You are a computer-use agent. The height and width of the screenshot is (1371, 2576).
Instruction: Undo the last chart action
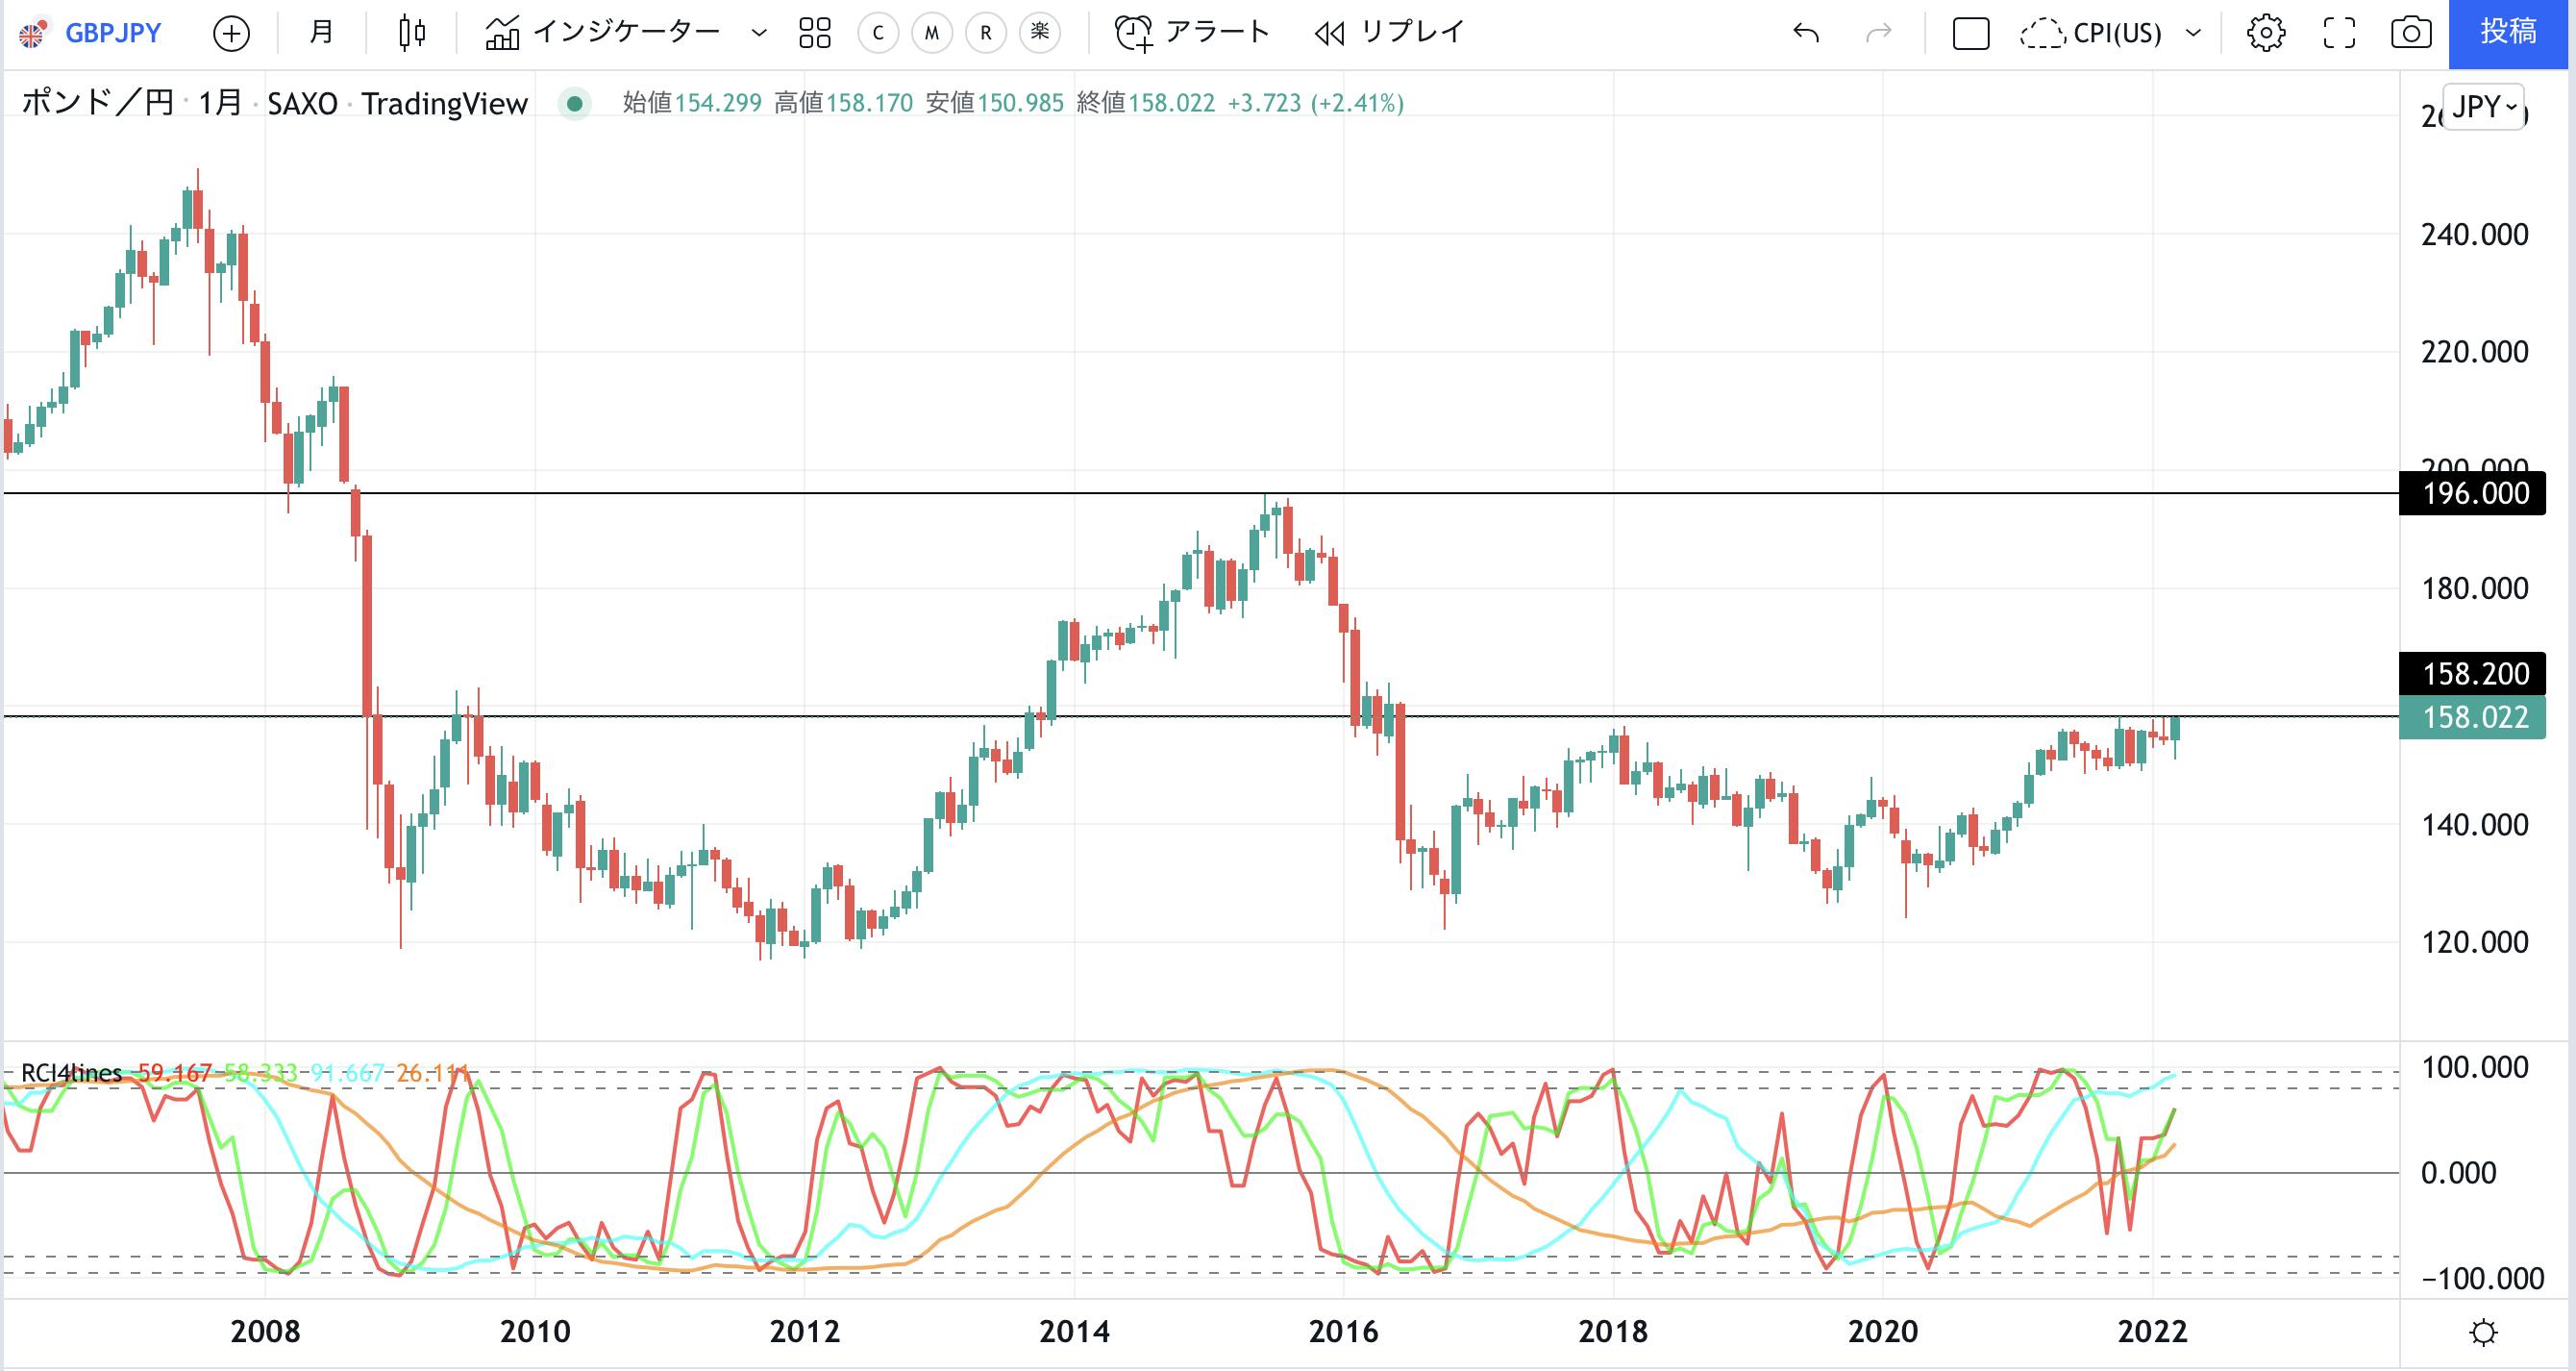1806,34
